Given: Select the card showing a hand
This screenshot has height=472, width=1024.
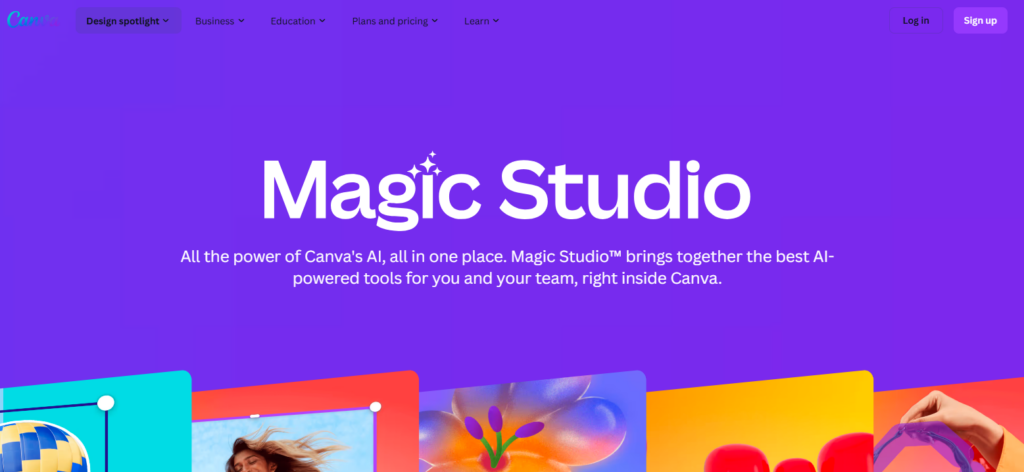Looking at the screenshot, I should [949, 424].
